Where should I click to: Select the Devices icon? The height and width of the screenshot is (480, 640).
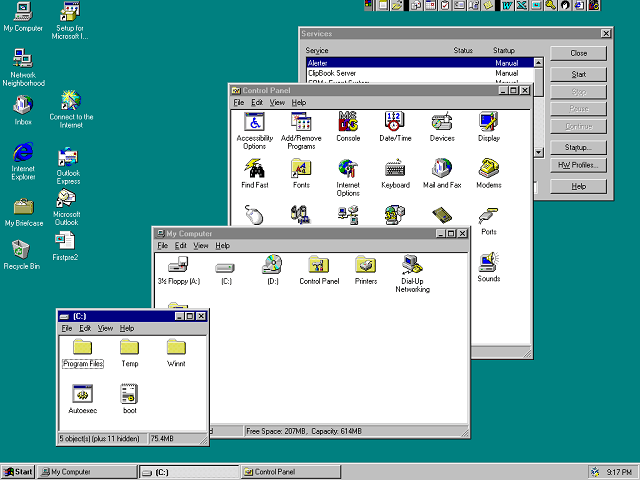(x=442, y=127)
